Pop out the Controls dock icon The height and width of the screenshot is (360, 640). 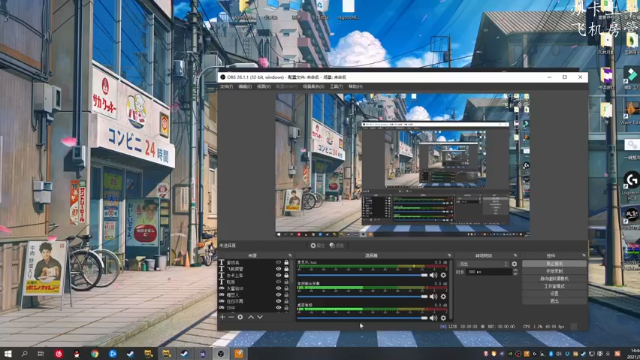tap(584, 256)
